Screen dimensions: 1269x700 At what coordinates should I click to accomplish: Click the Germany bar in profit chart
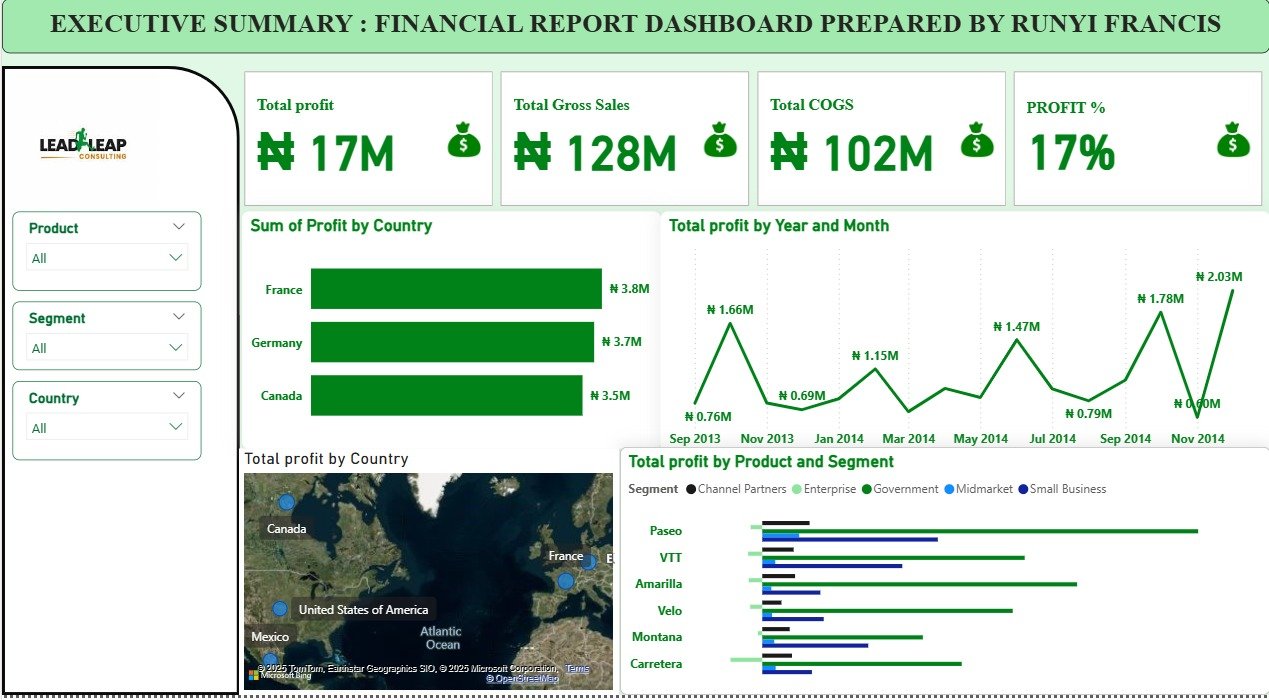pos(452,342)
